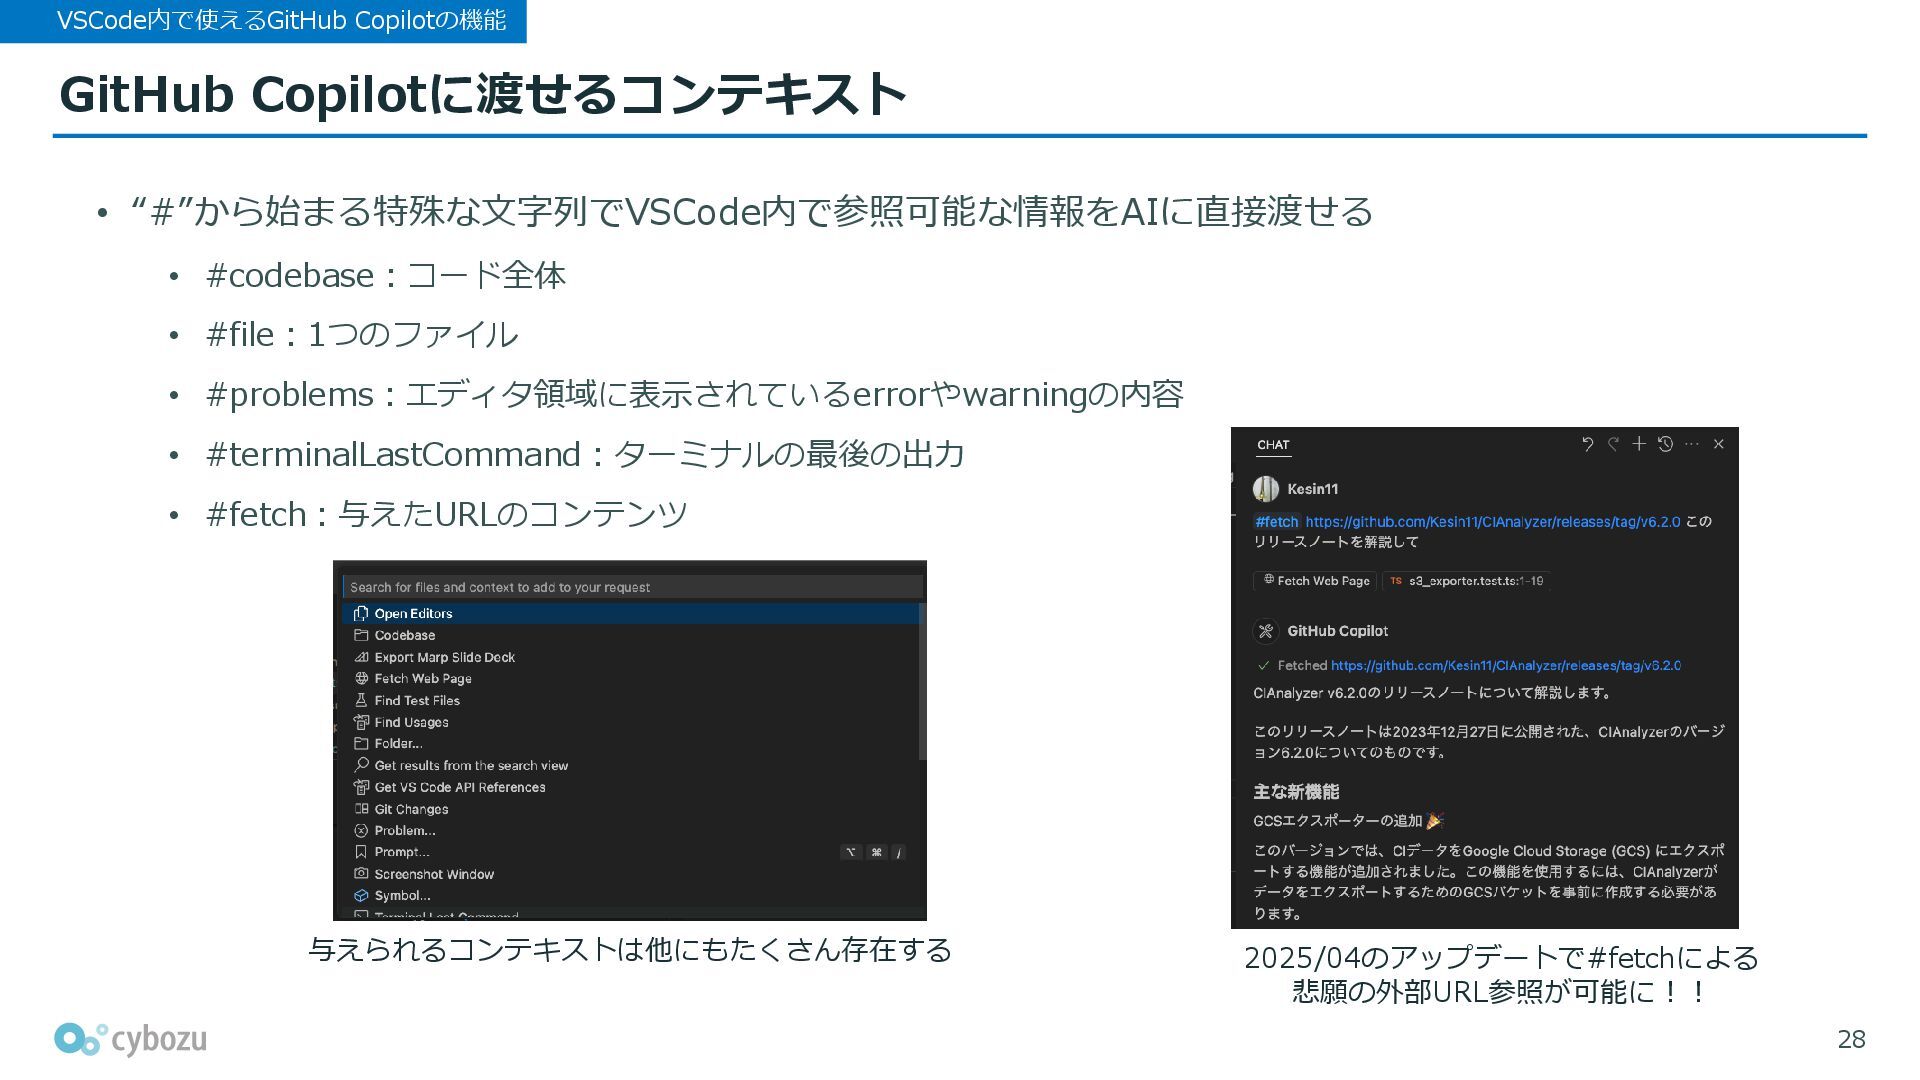Click the caption '与えられるコンテキストは他にもたくさん存在する'

point(630,950)
